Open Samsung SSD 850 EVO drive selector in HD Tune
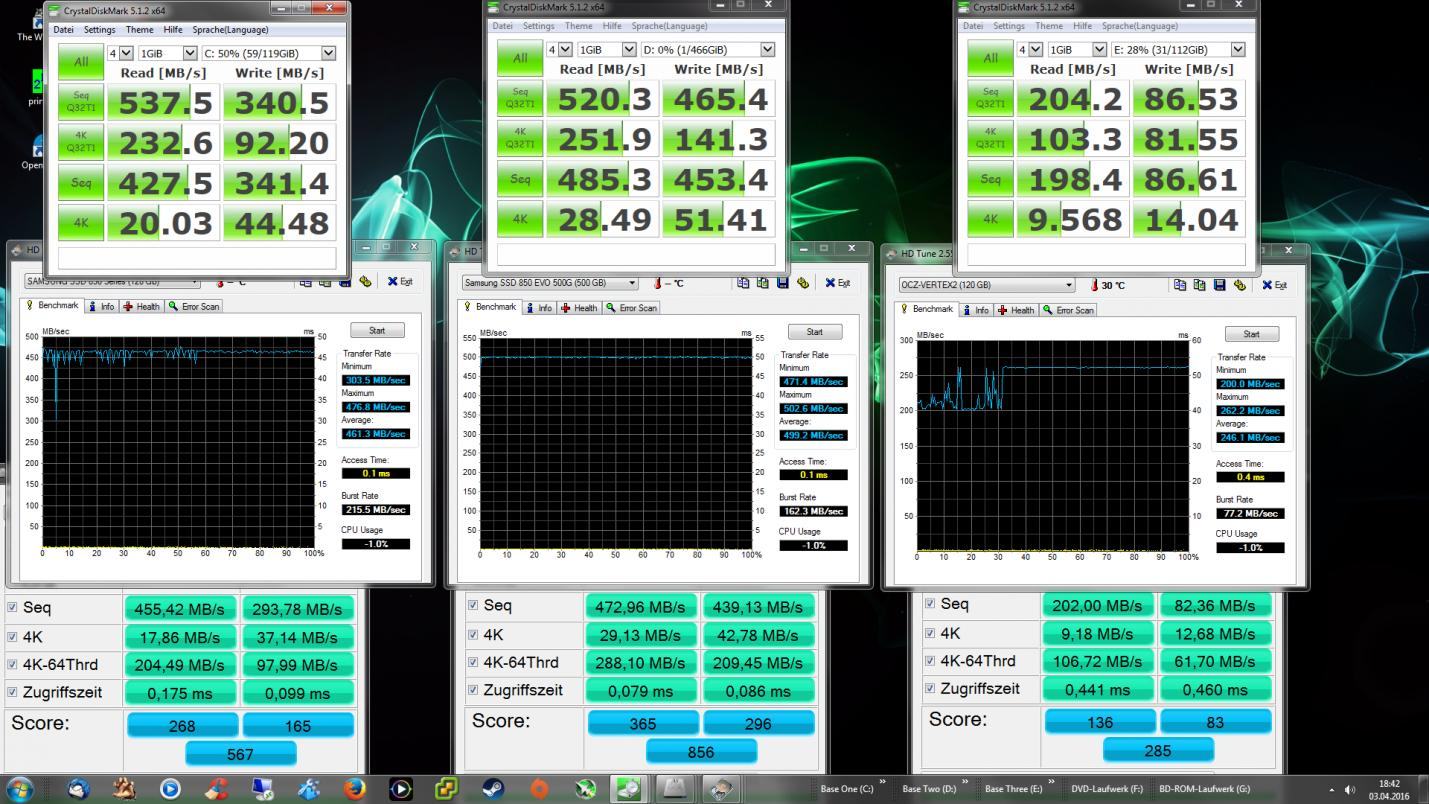 (x=549, y=283)
